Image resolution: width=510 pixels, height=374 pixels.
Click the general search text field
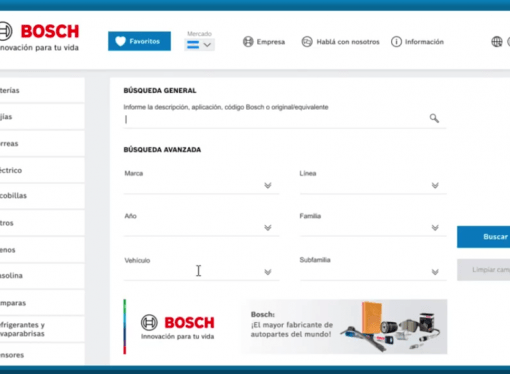coord(275,119)
